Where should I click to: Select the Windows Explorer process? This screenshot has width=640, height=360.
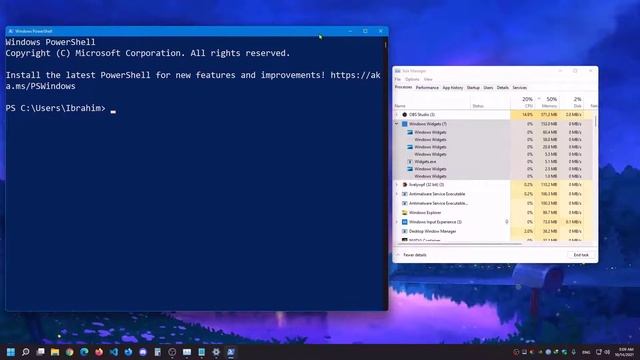493,213
